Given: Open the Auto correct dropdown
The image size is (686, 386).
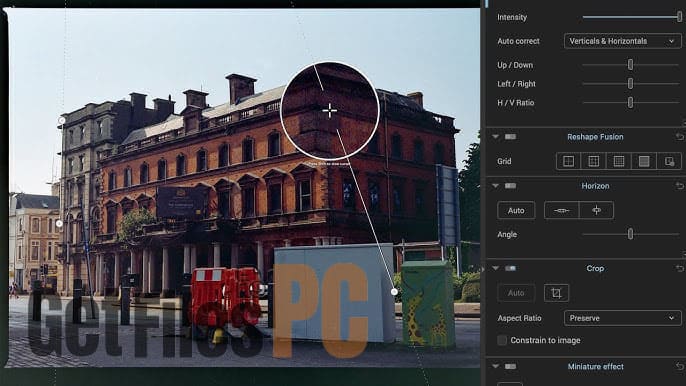Looking at the screenshot, I should coord(623,41).
